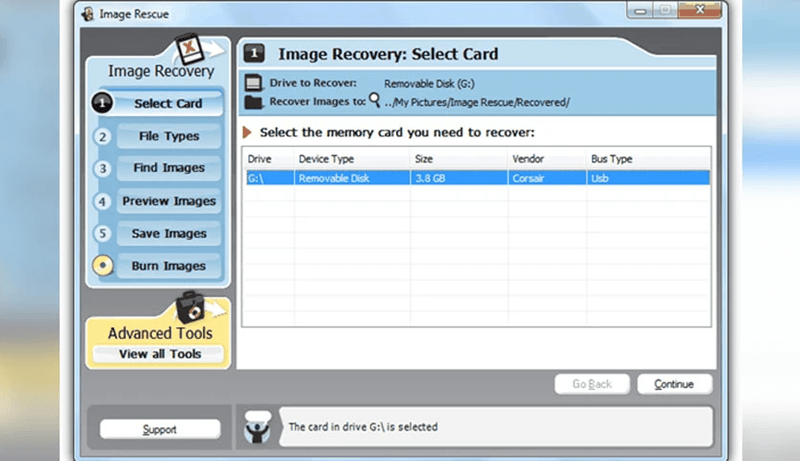
Task: Click step 3 number circle icon
Action: click(x=103, y=168)
